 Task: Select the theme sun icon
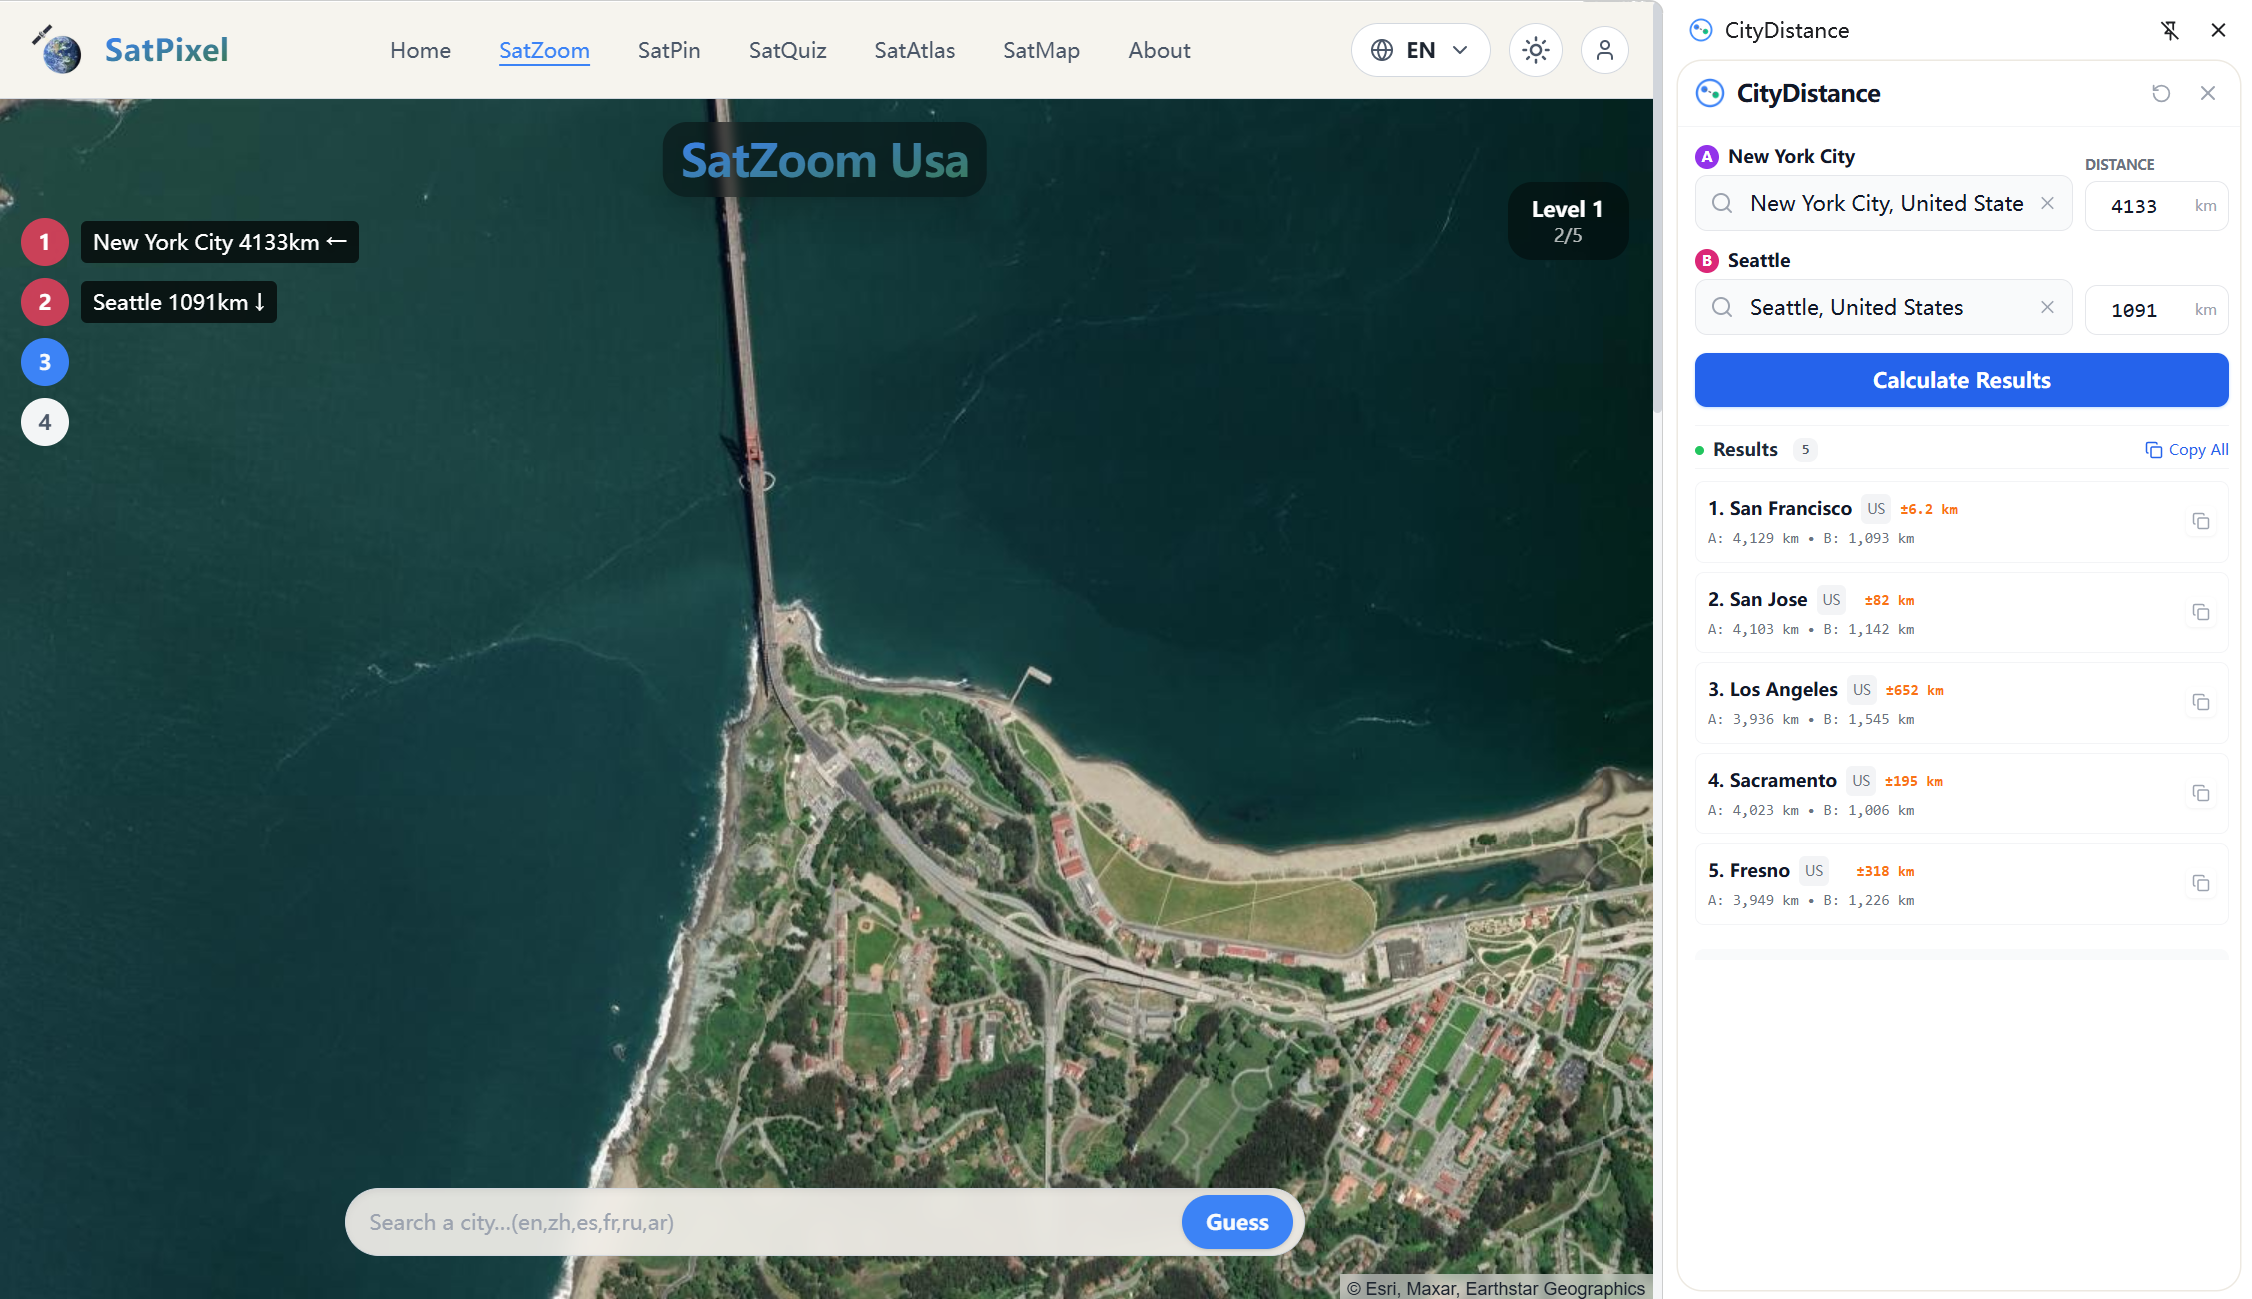click(1536, 49)
